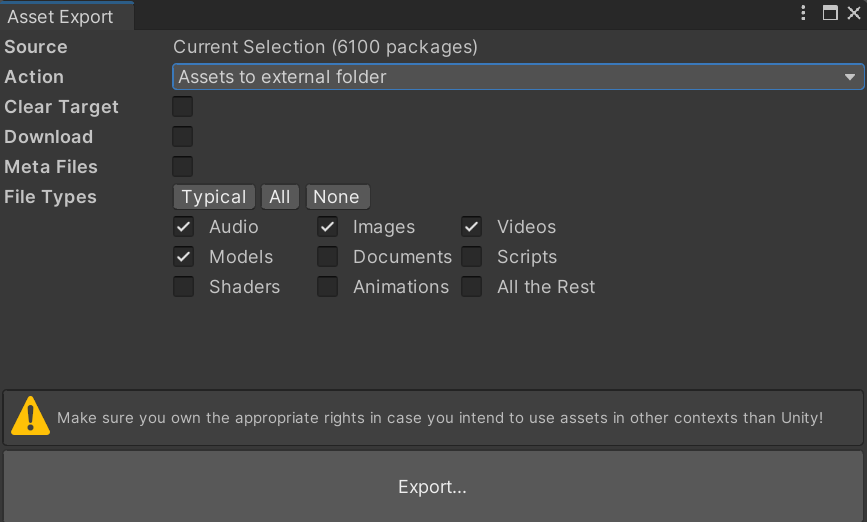
Task: Open the Asset Export window options menu
Action: click(x=803, y=13)
